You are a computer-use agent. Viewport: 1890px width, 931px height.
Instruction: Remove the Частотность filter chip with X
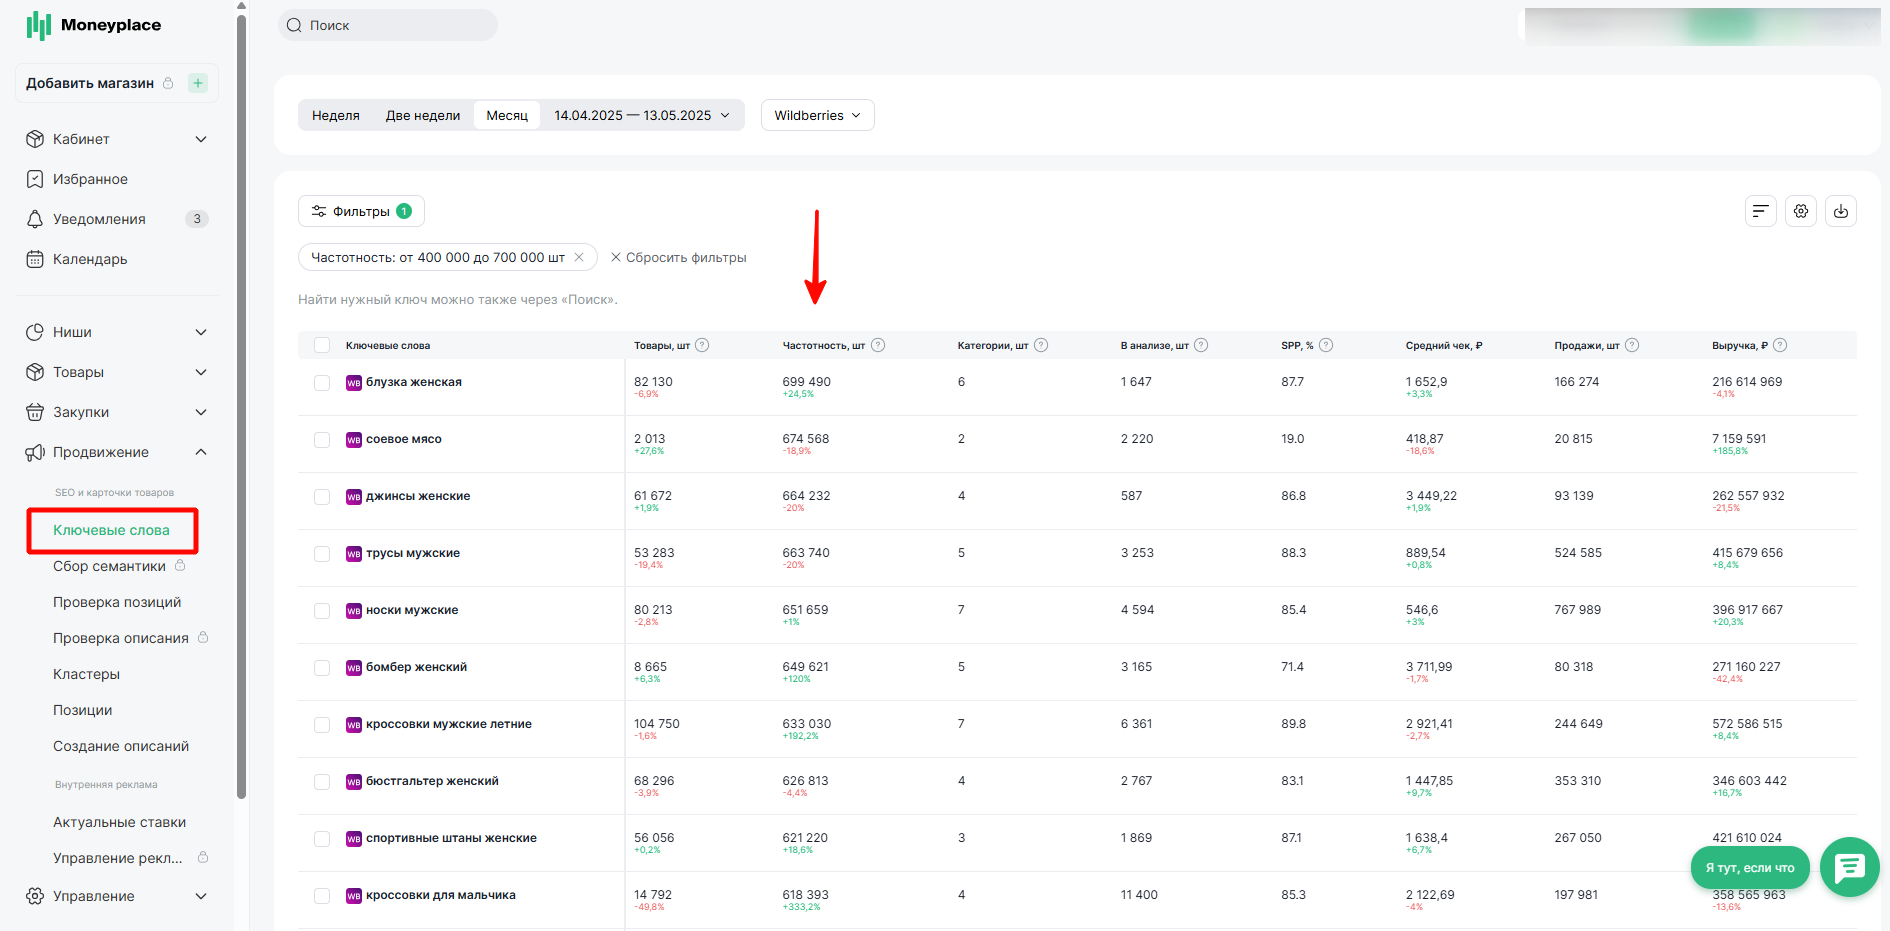(x=579, y=257)
